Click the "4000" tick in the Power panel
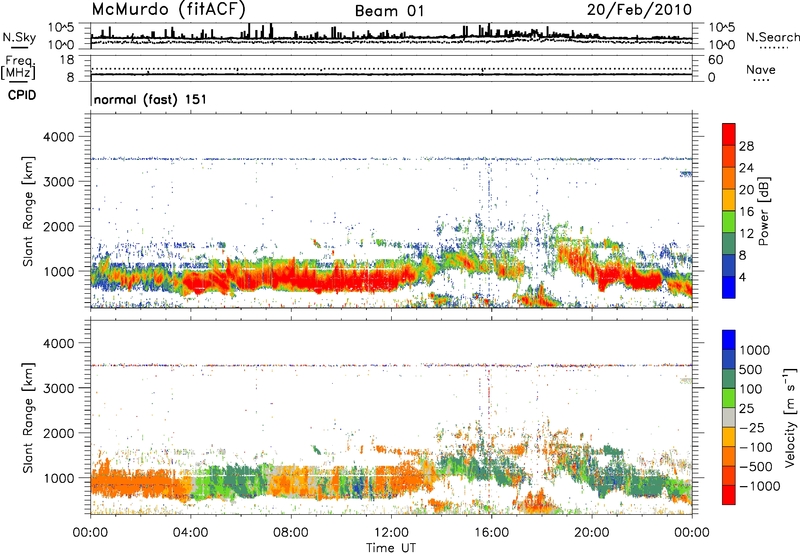The height and width of the screenshot is (554, 800). coord(59,137)
